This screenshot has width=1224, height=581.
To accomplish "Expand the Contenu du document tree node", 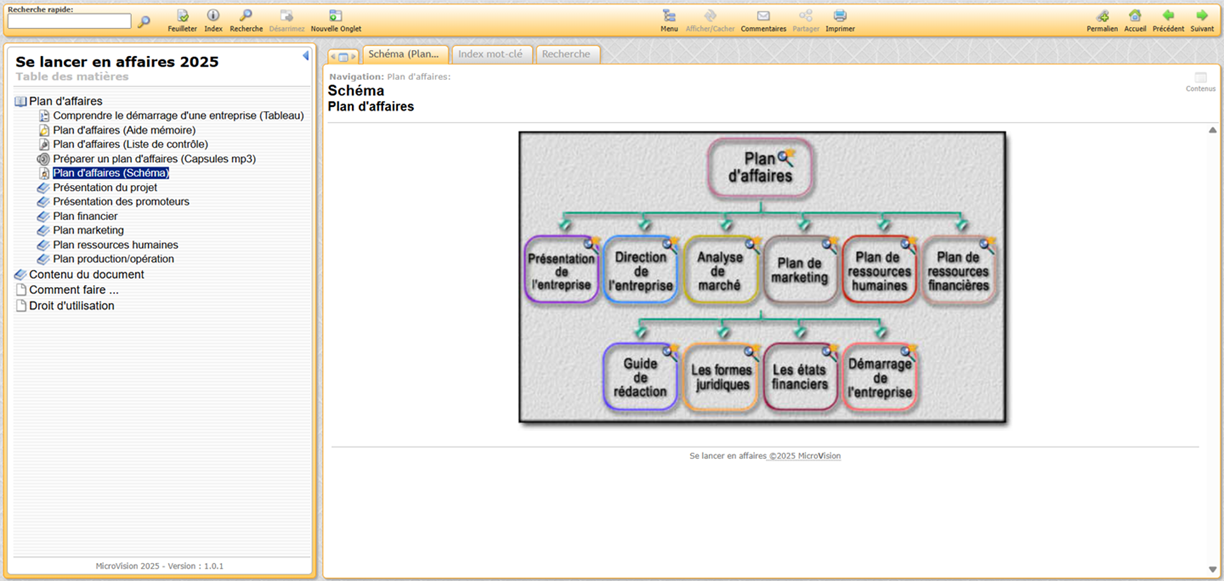I will click(86, 274).
